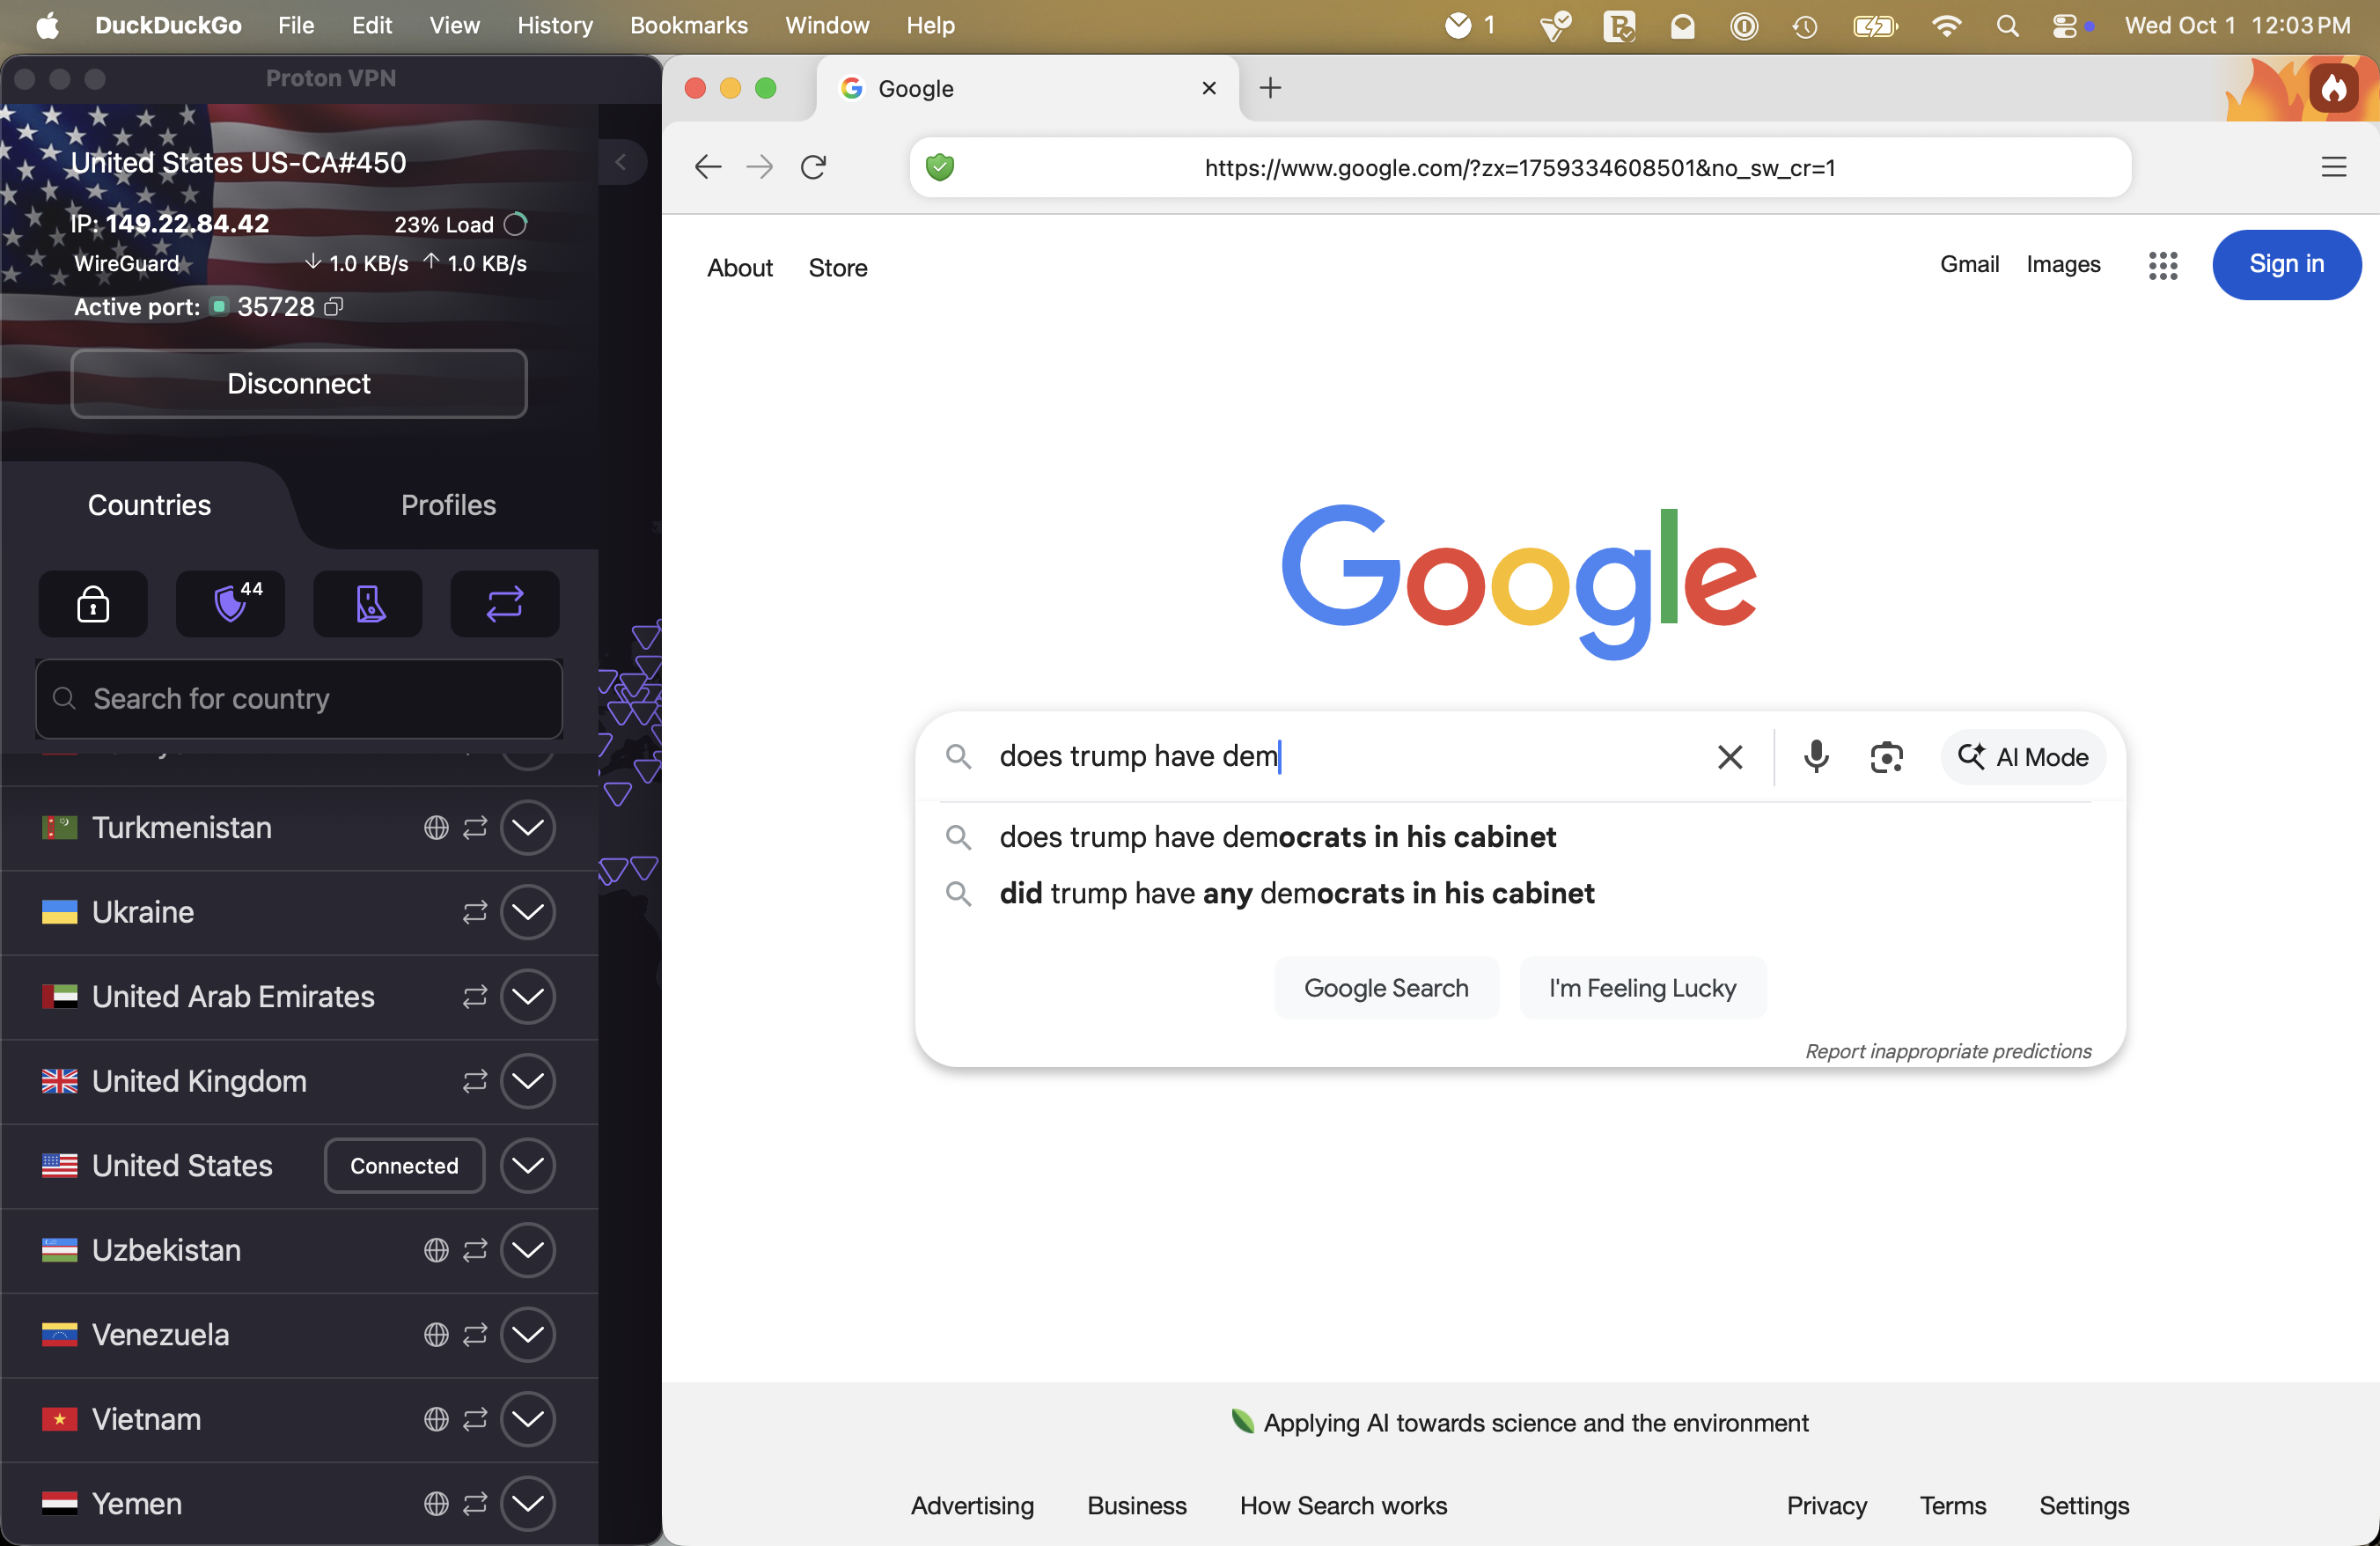Expand the United States server list

click(x=527, y=1165)
